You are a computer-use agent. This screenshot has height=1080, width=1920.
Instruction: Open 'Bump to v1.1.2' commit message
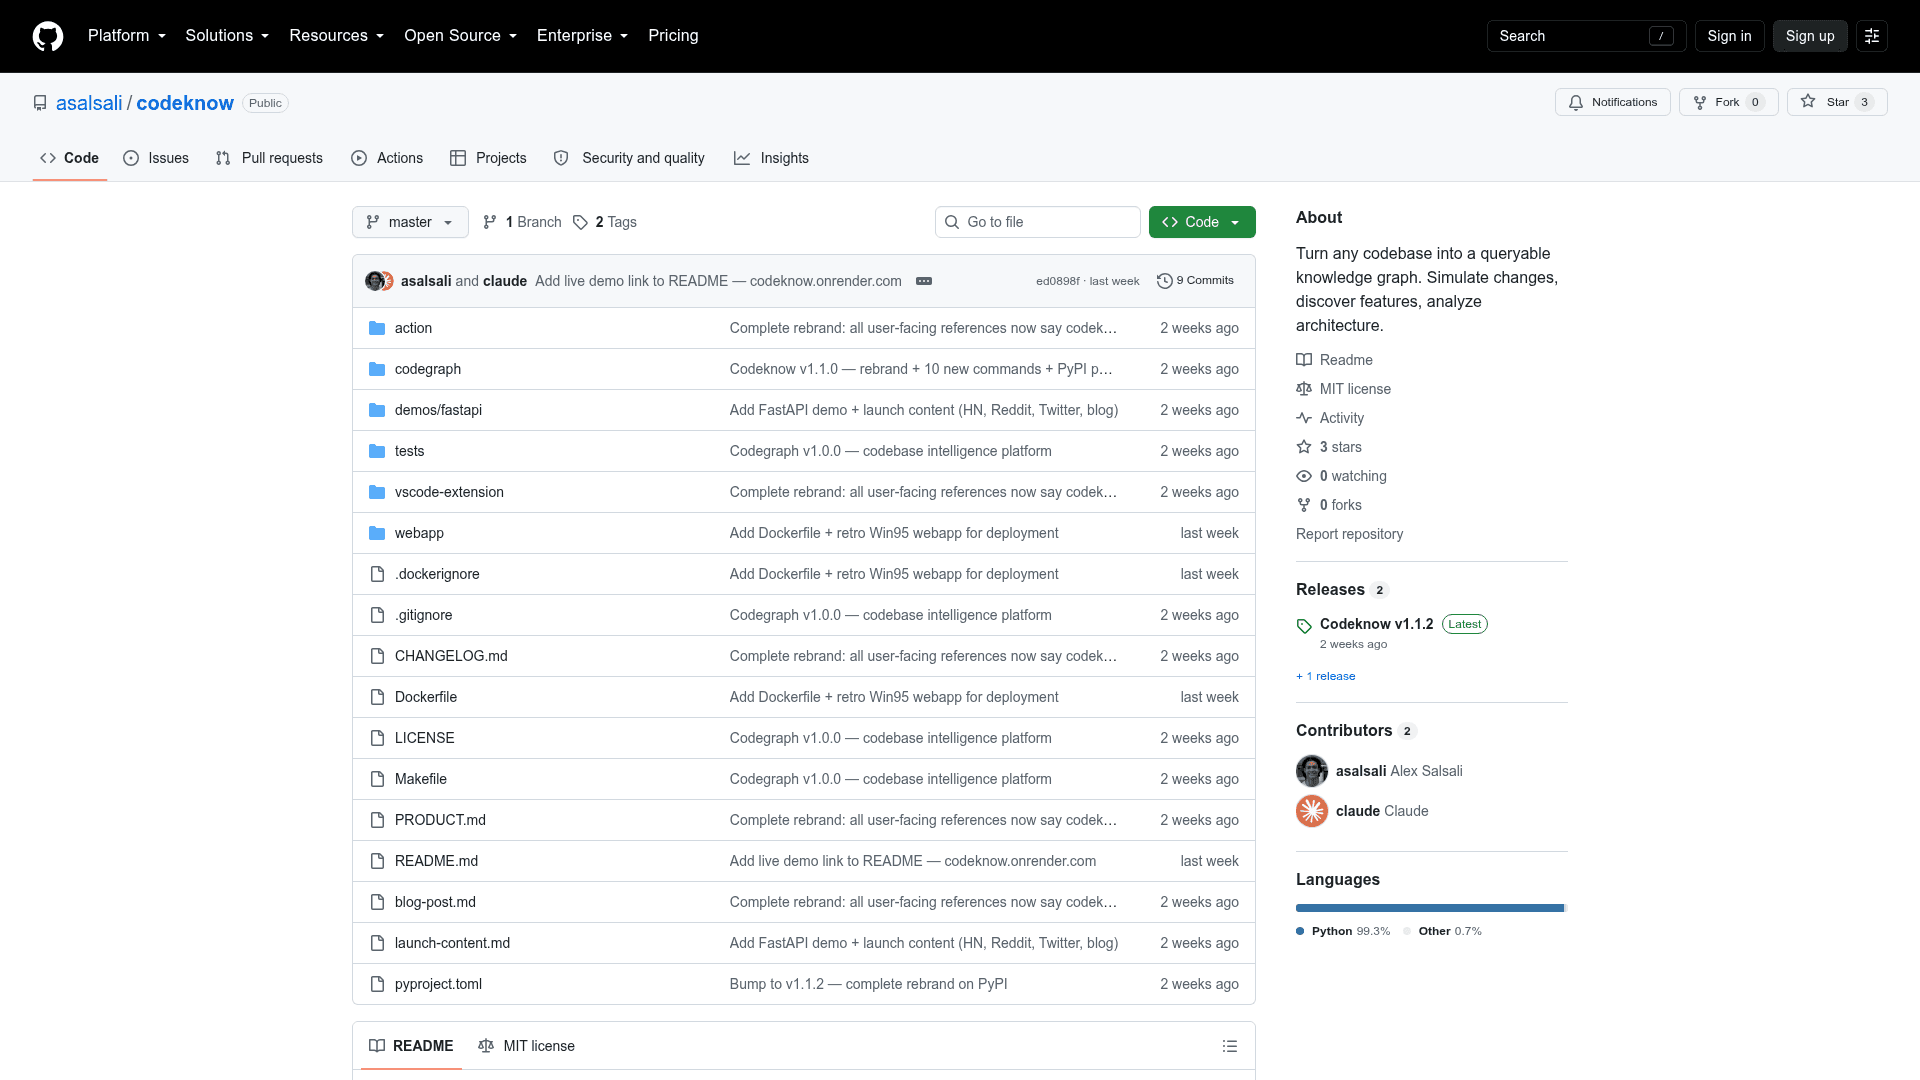tap(868, 984)
